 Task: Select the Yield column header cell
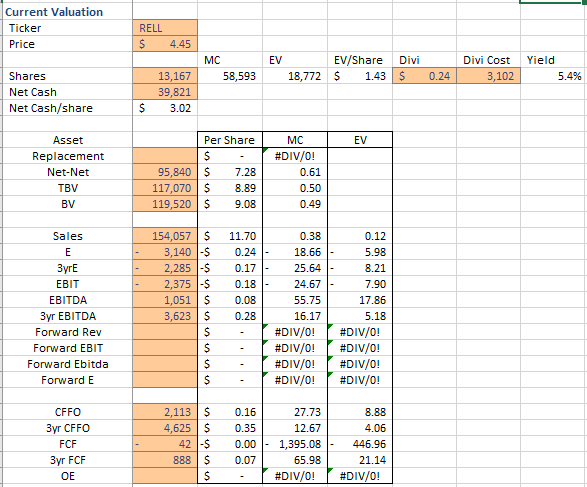553,60
